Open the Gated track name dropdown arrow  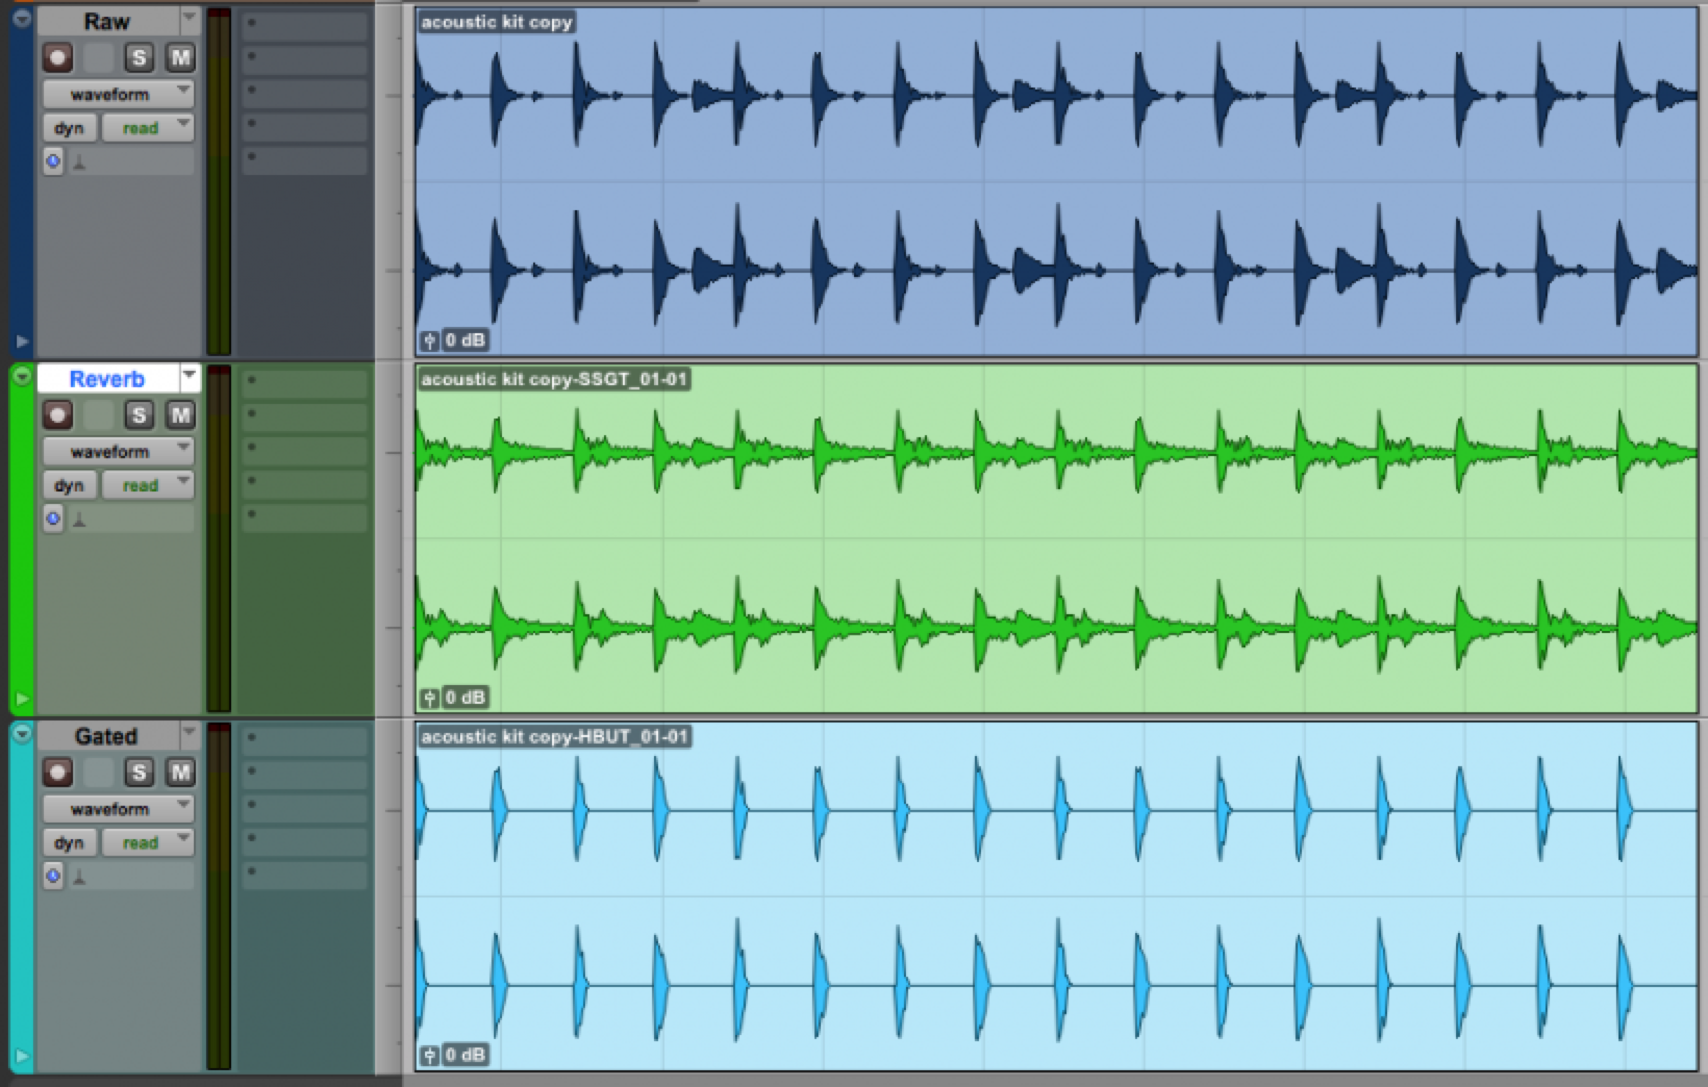pos(189,734)
